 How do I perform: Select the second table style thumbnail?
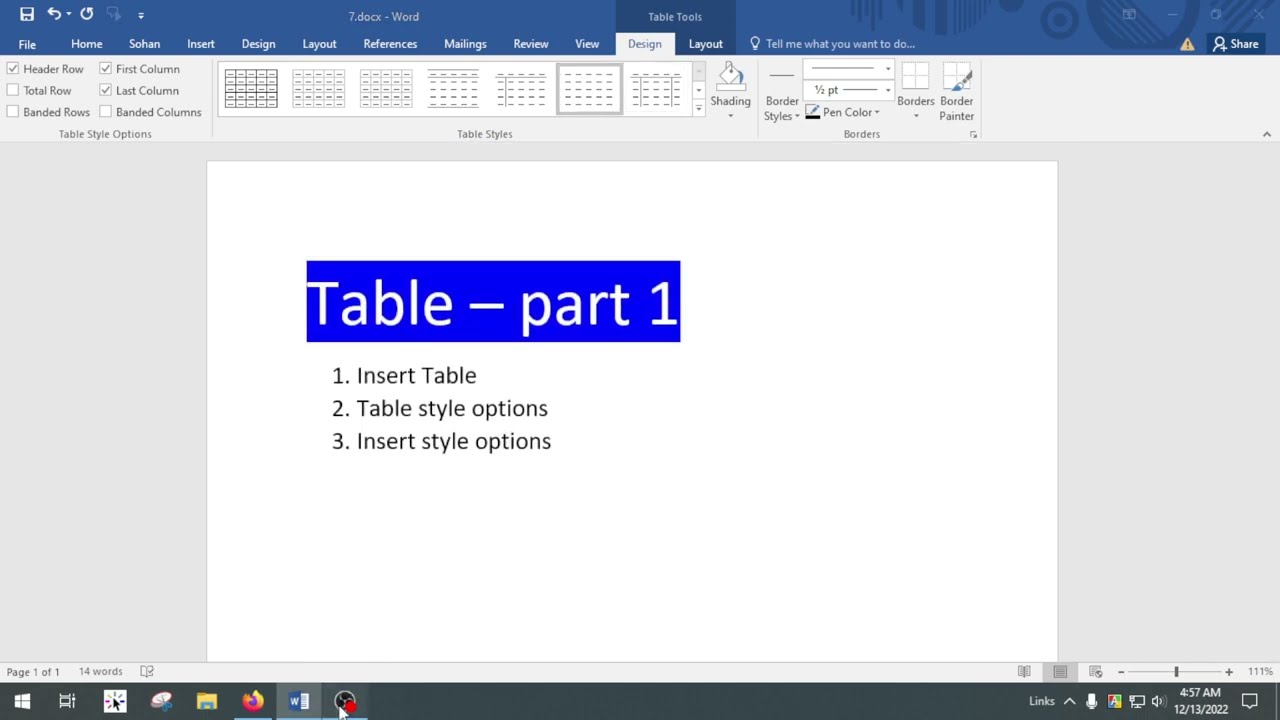(x=318, y=89)
